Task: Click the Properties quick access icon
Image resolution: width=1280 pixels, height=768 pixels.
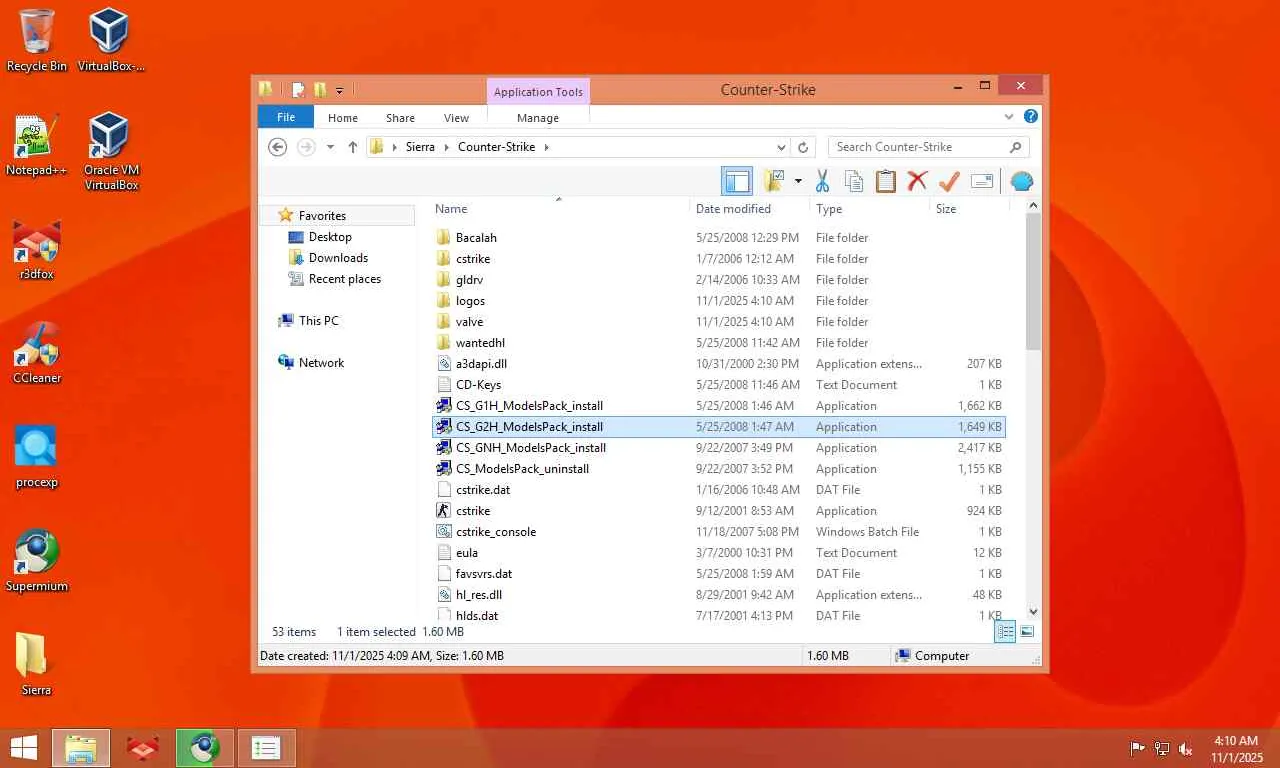Action: point(298,90)
